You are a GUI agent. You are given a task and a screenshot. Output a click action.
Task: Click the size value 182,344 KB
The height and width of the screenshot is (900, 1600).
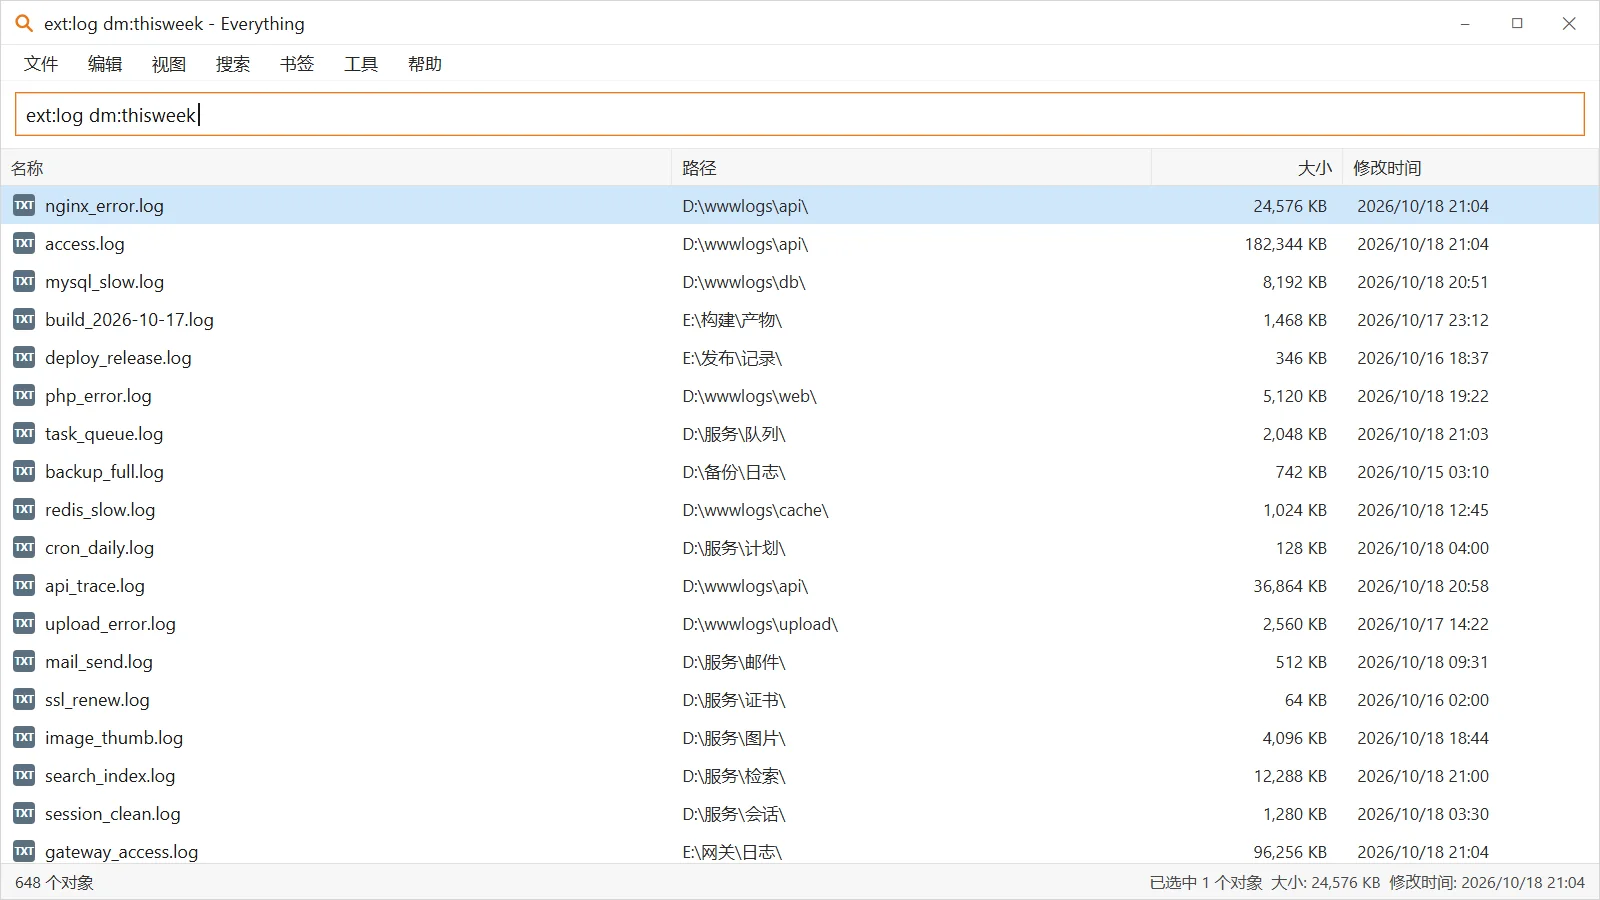click(1285, 244)
